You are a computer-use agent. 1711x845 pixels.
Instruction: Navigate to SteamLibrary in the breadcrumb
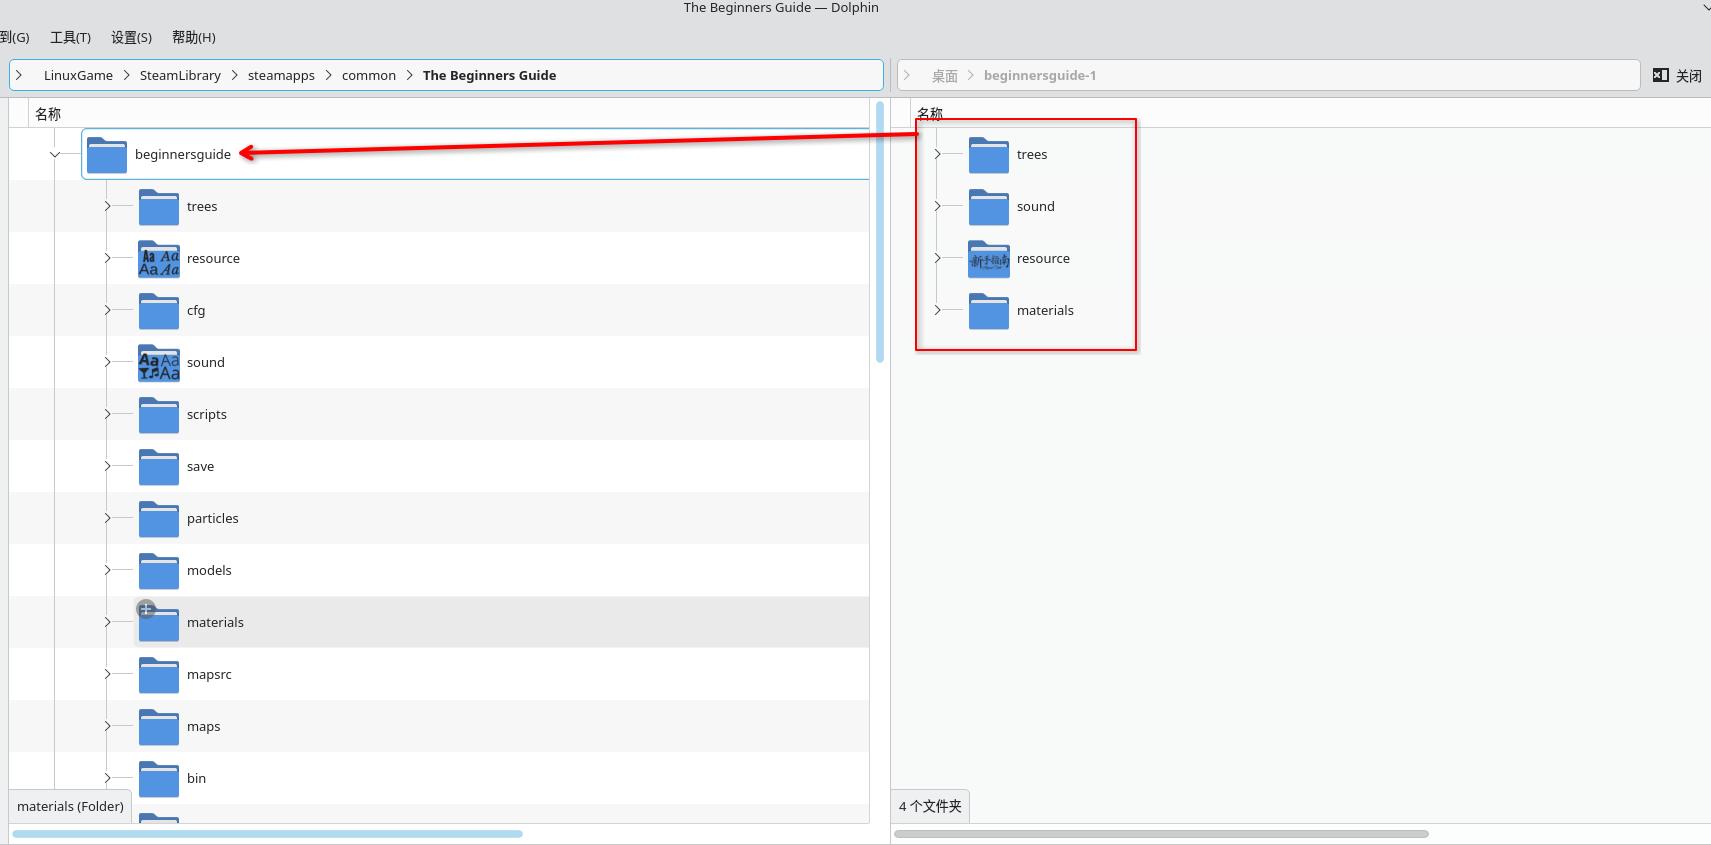point(180,76)
